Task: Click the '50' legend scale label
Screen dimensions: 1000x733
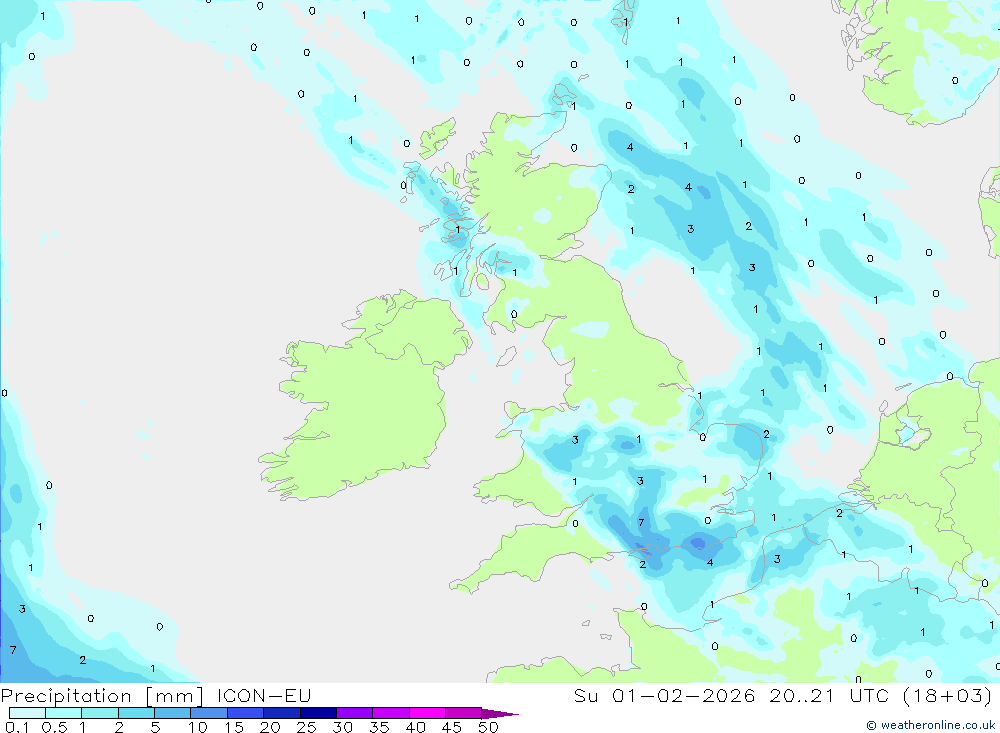Action: (x=488, y=727)
